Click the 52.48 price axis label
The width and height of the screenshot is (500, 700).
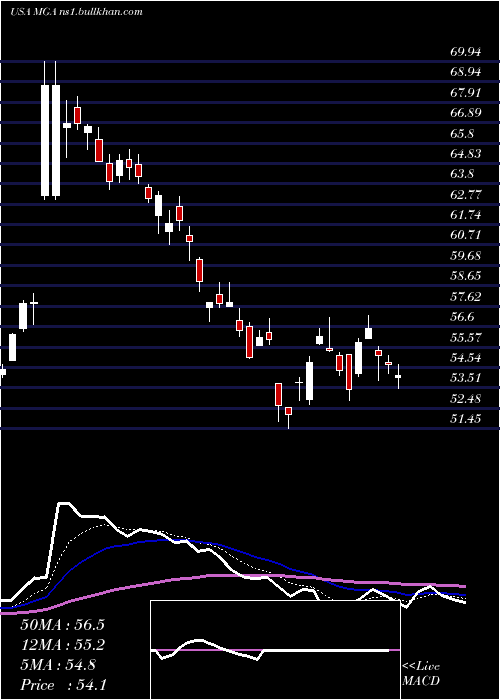tap(466, 399)
